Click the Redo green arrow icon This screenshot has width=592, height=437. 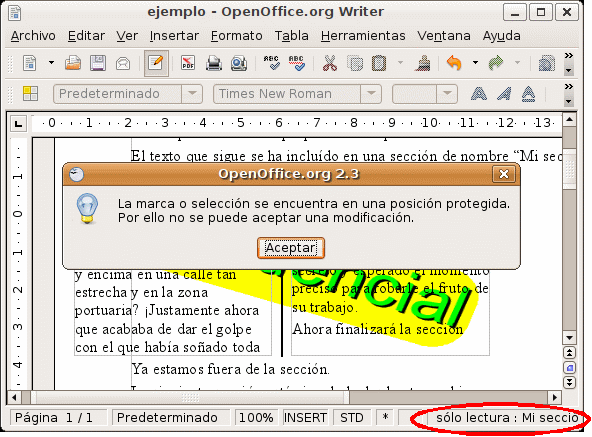496,63
